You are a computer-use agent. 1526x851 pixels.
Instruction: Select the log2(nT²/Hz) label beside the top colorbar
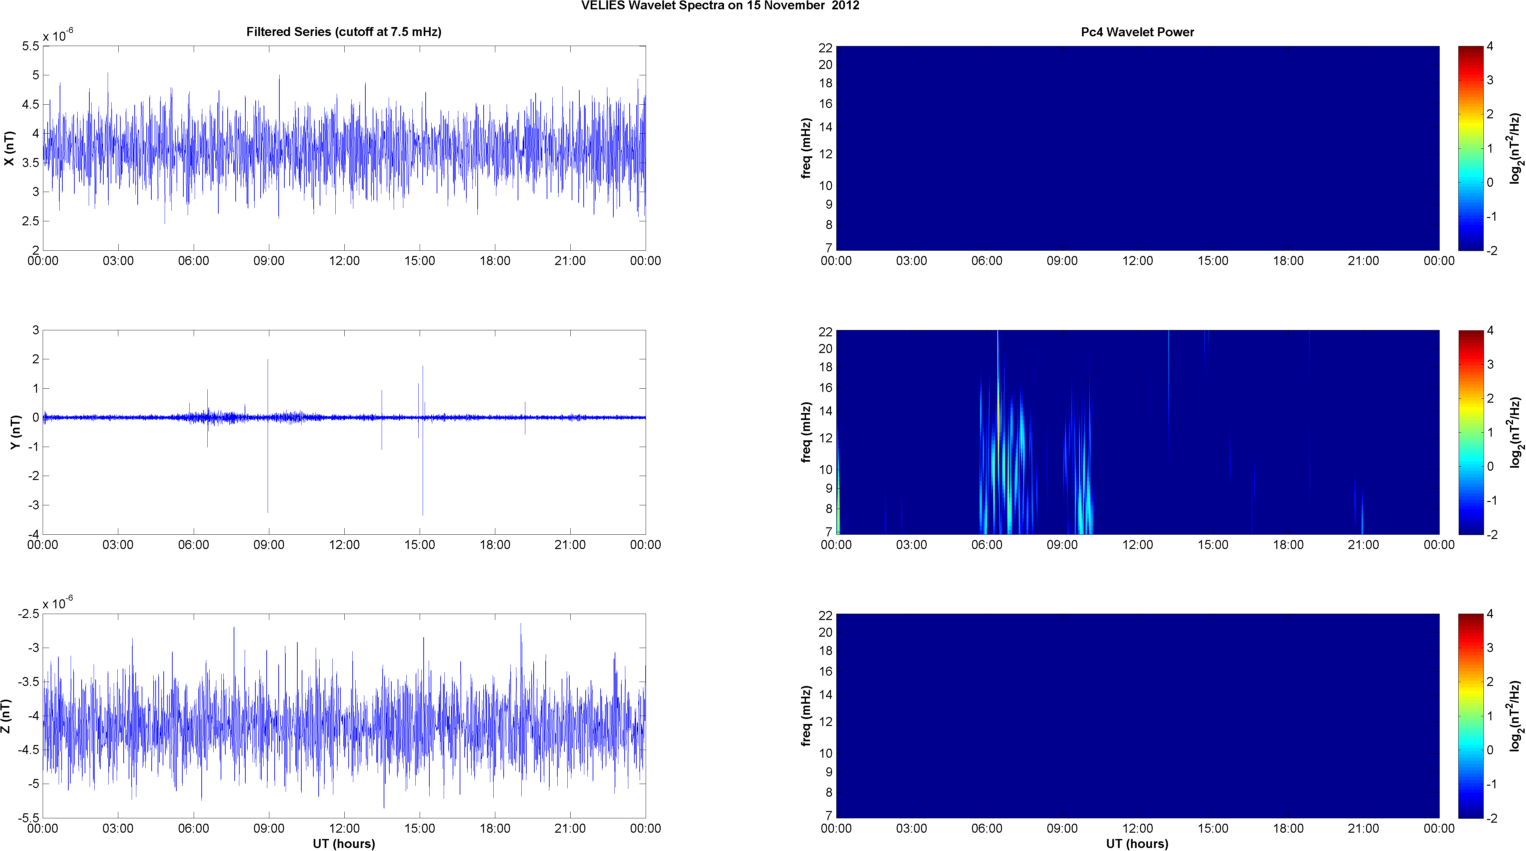1516,148
